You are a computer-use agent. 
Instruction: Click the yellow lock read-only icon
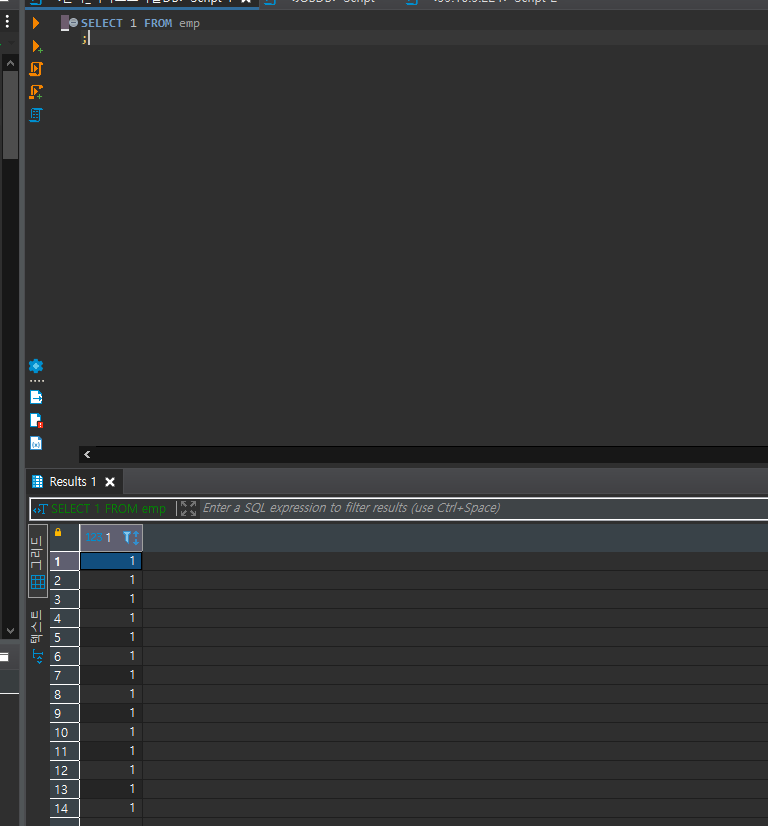(58, 533)
